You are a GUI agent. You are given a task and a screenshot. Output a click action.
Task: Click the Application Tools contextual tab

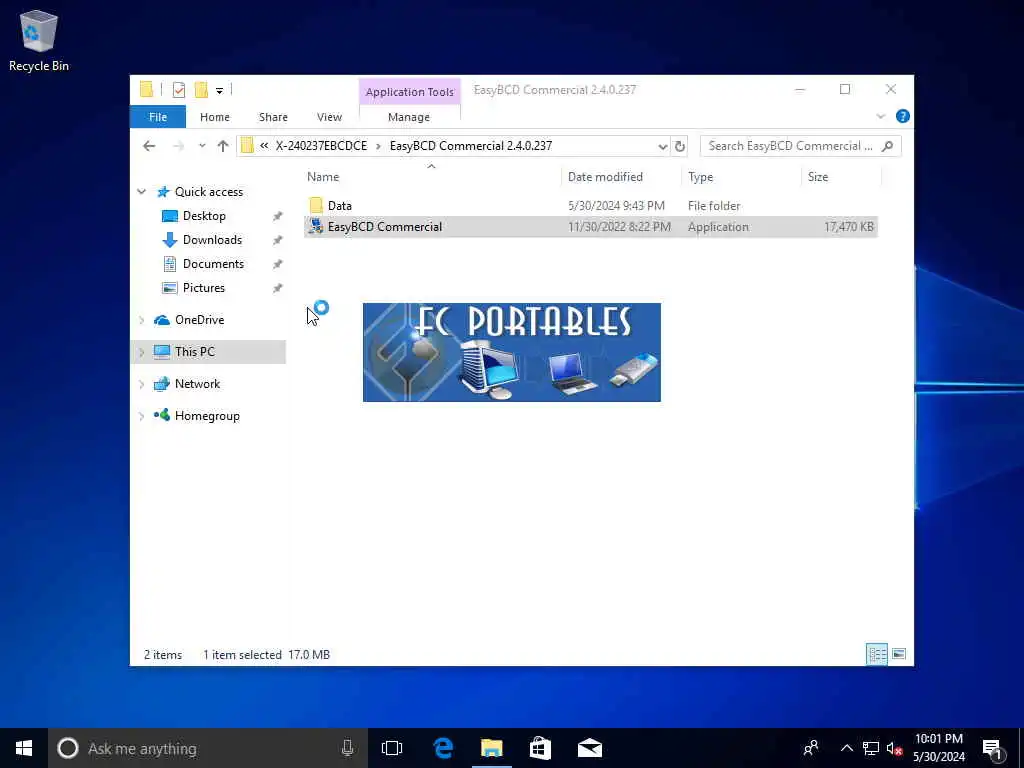pyautogui.click(x=409, y=92)
